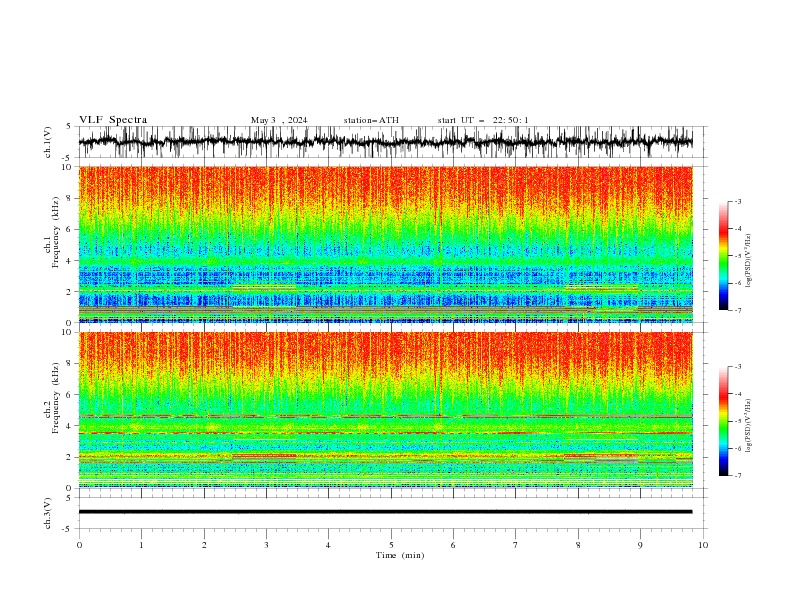The width and height of the screenshot is (792, 612).
Task: Click the 'station=ATH' label
Action: point(371,120)
